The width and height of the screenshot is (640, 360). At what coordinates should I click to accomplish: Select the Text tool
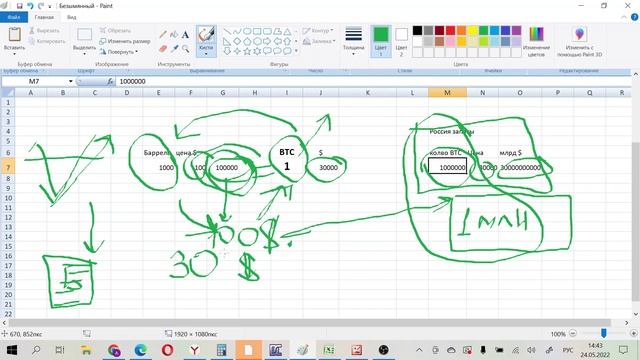pos(185,35)
